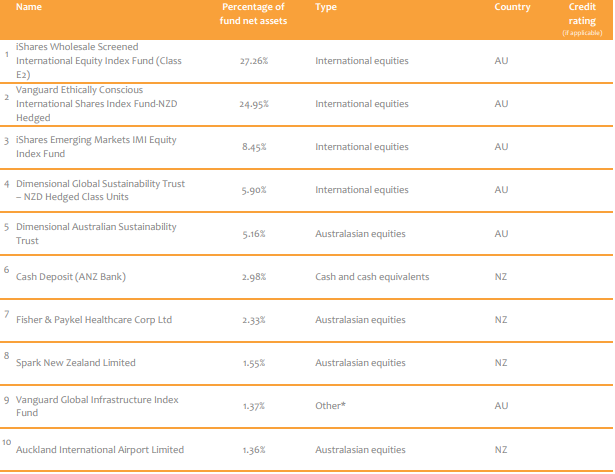
Task: Select the 'Type' column header
Action: (x=326, y=7)
